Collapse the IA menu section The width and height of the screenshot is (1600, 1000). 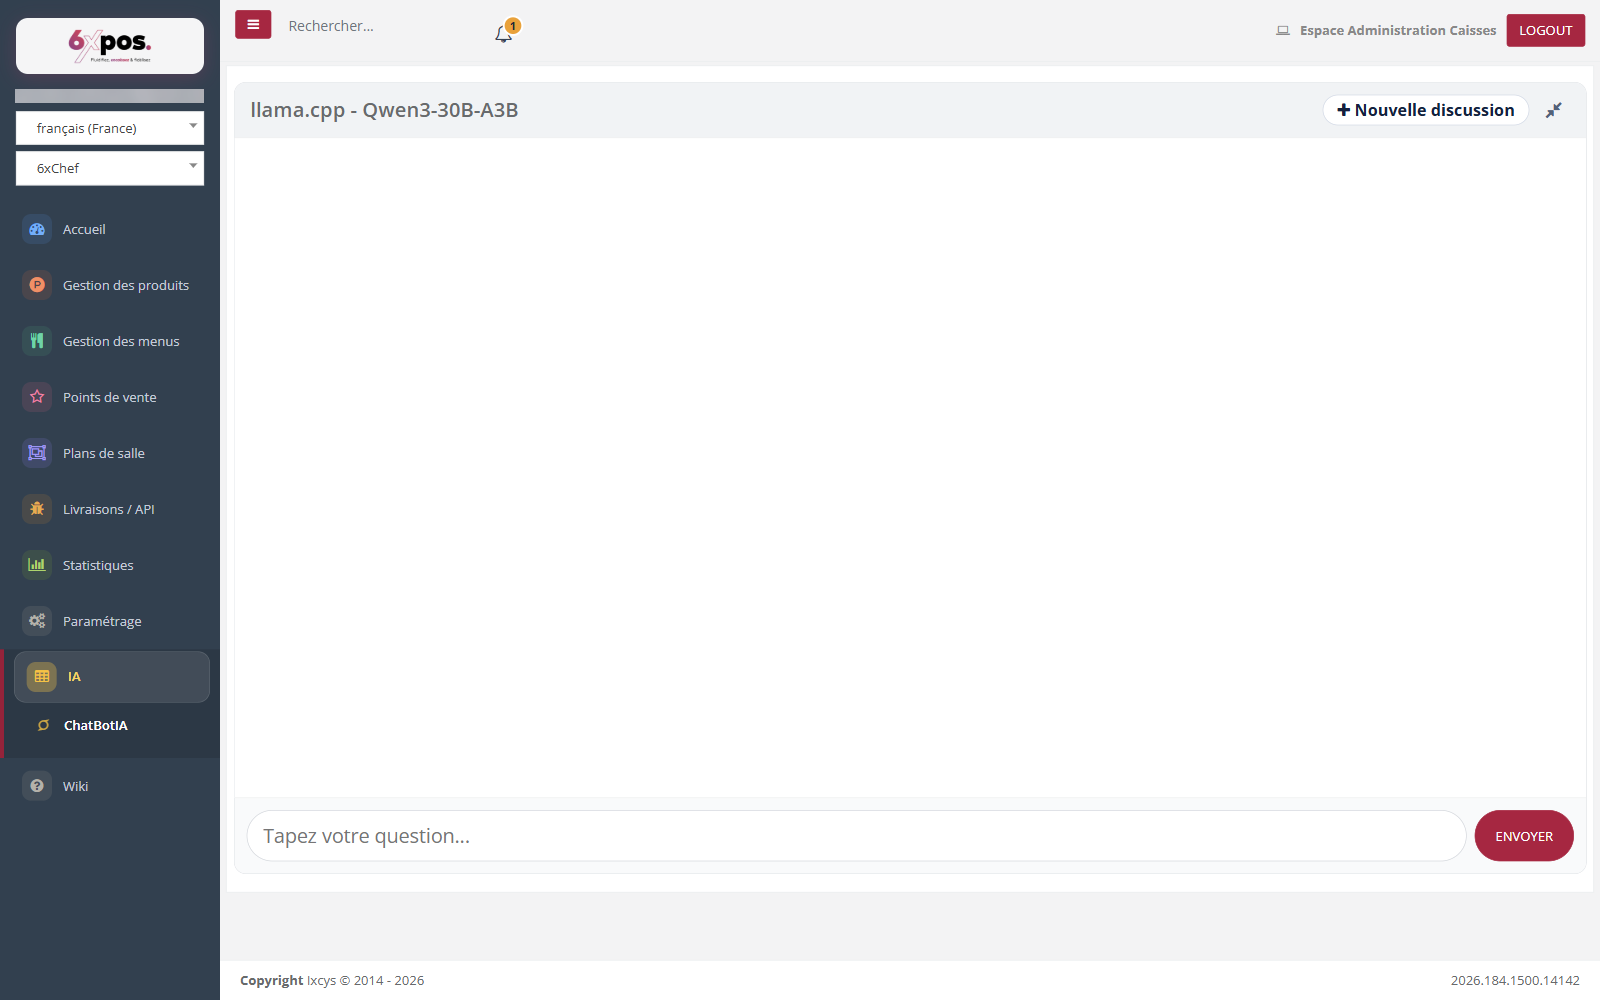point(112,677)
